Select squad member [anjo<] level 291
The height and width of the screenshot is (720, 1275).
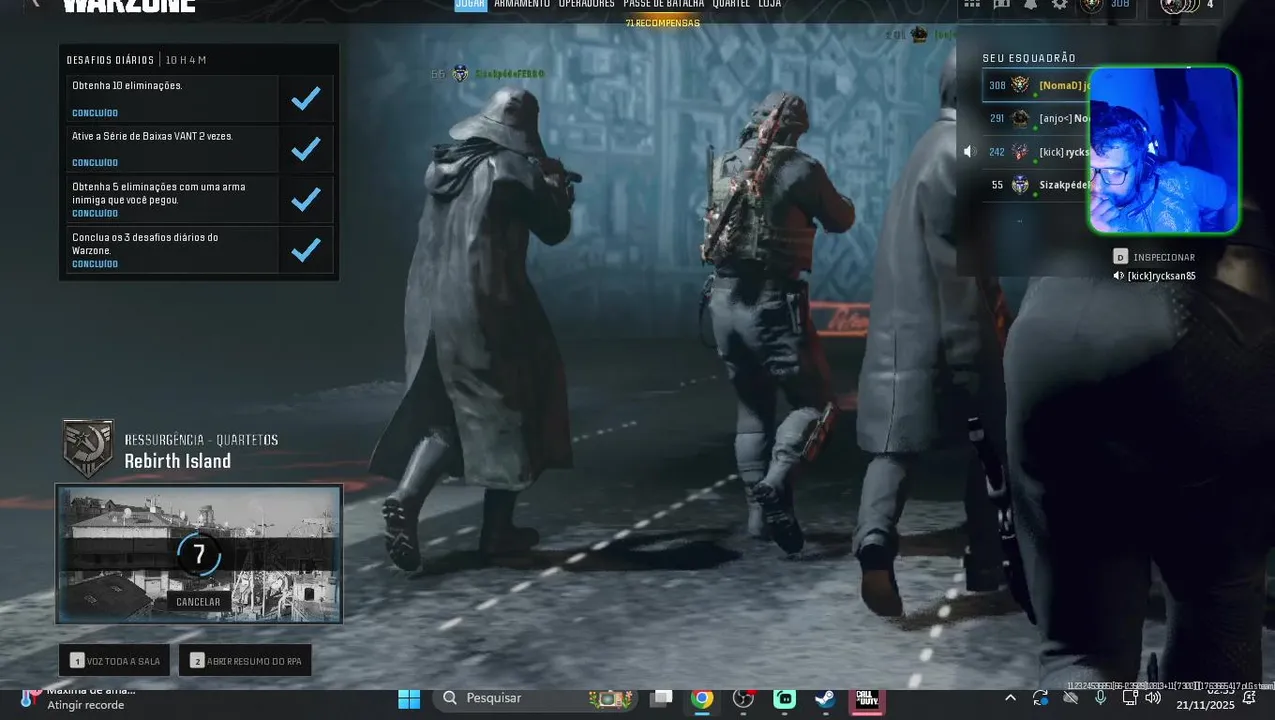[1035, 119]
